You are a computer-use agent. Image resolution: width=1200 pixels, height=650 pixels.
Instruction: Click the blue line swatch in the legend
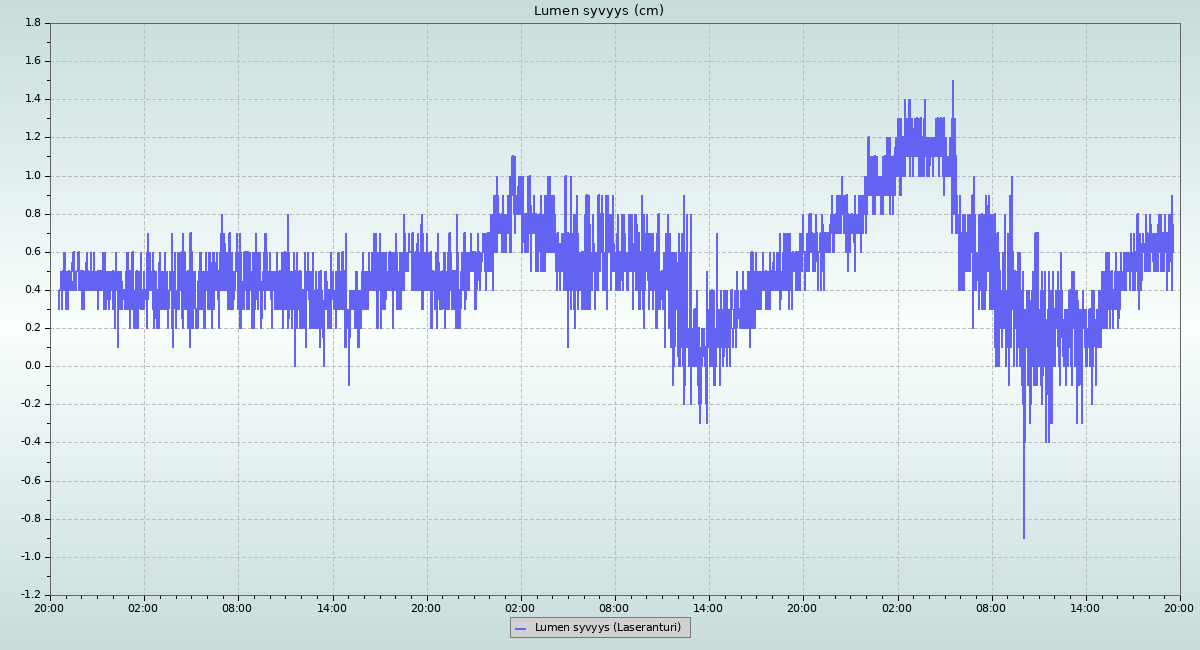pos(520,628)
